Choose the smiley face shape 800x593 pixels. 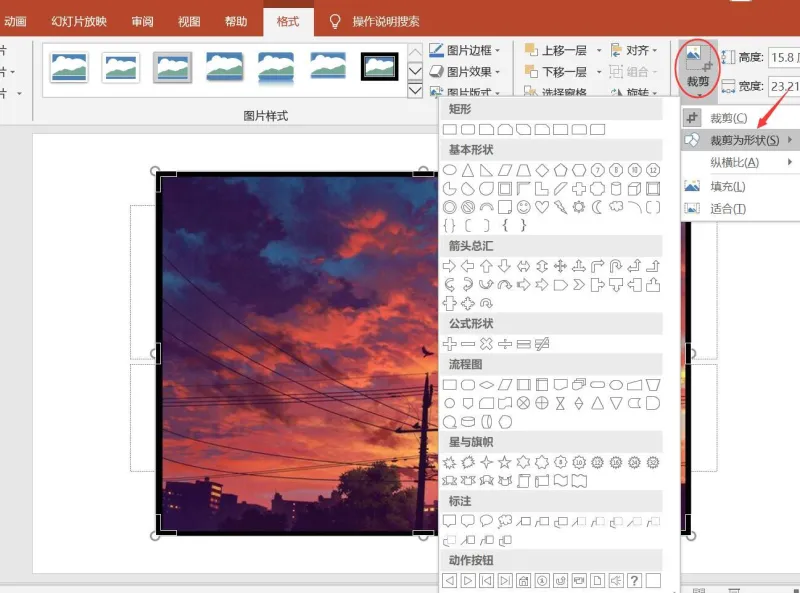click(523, 207)
